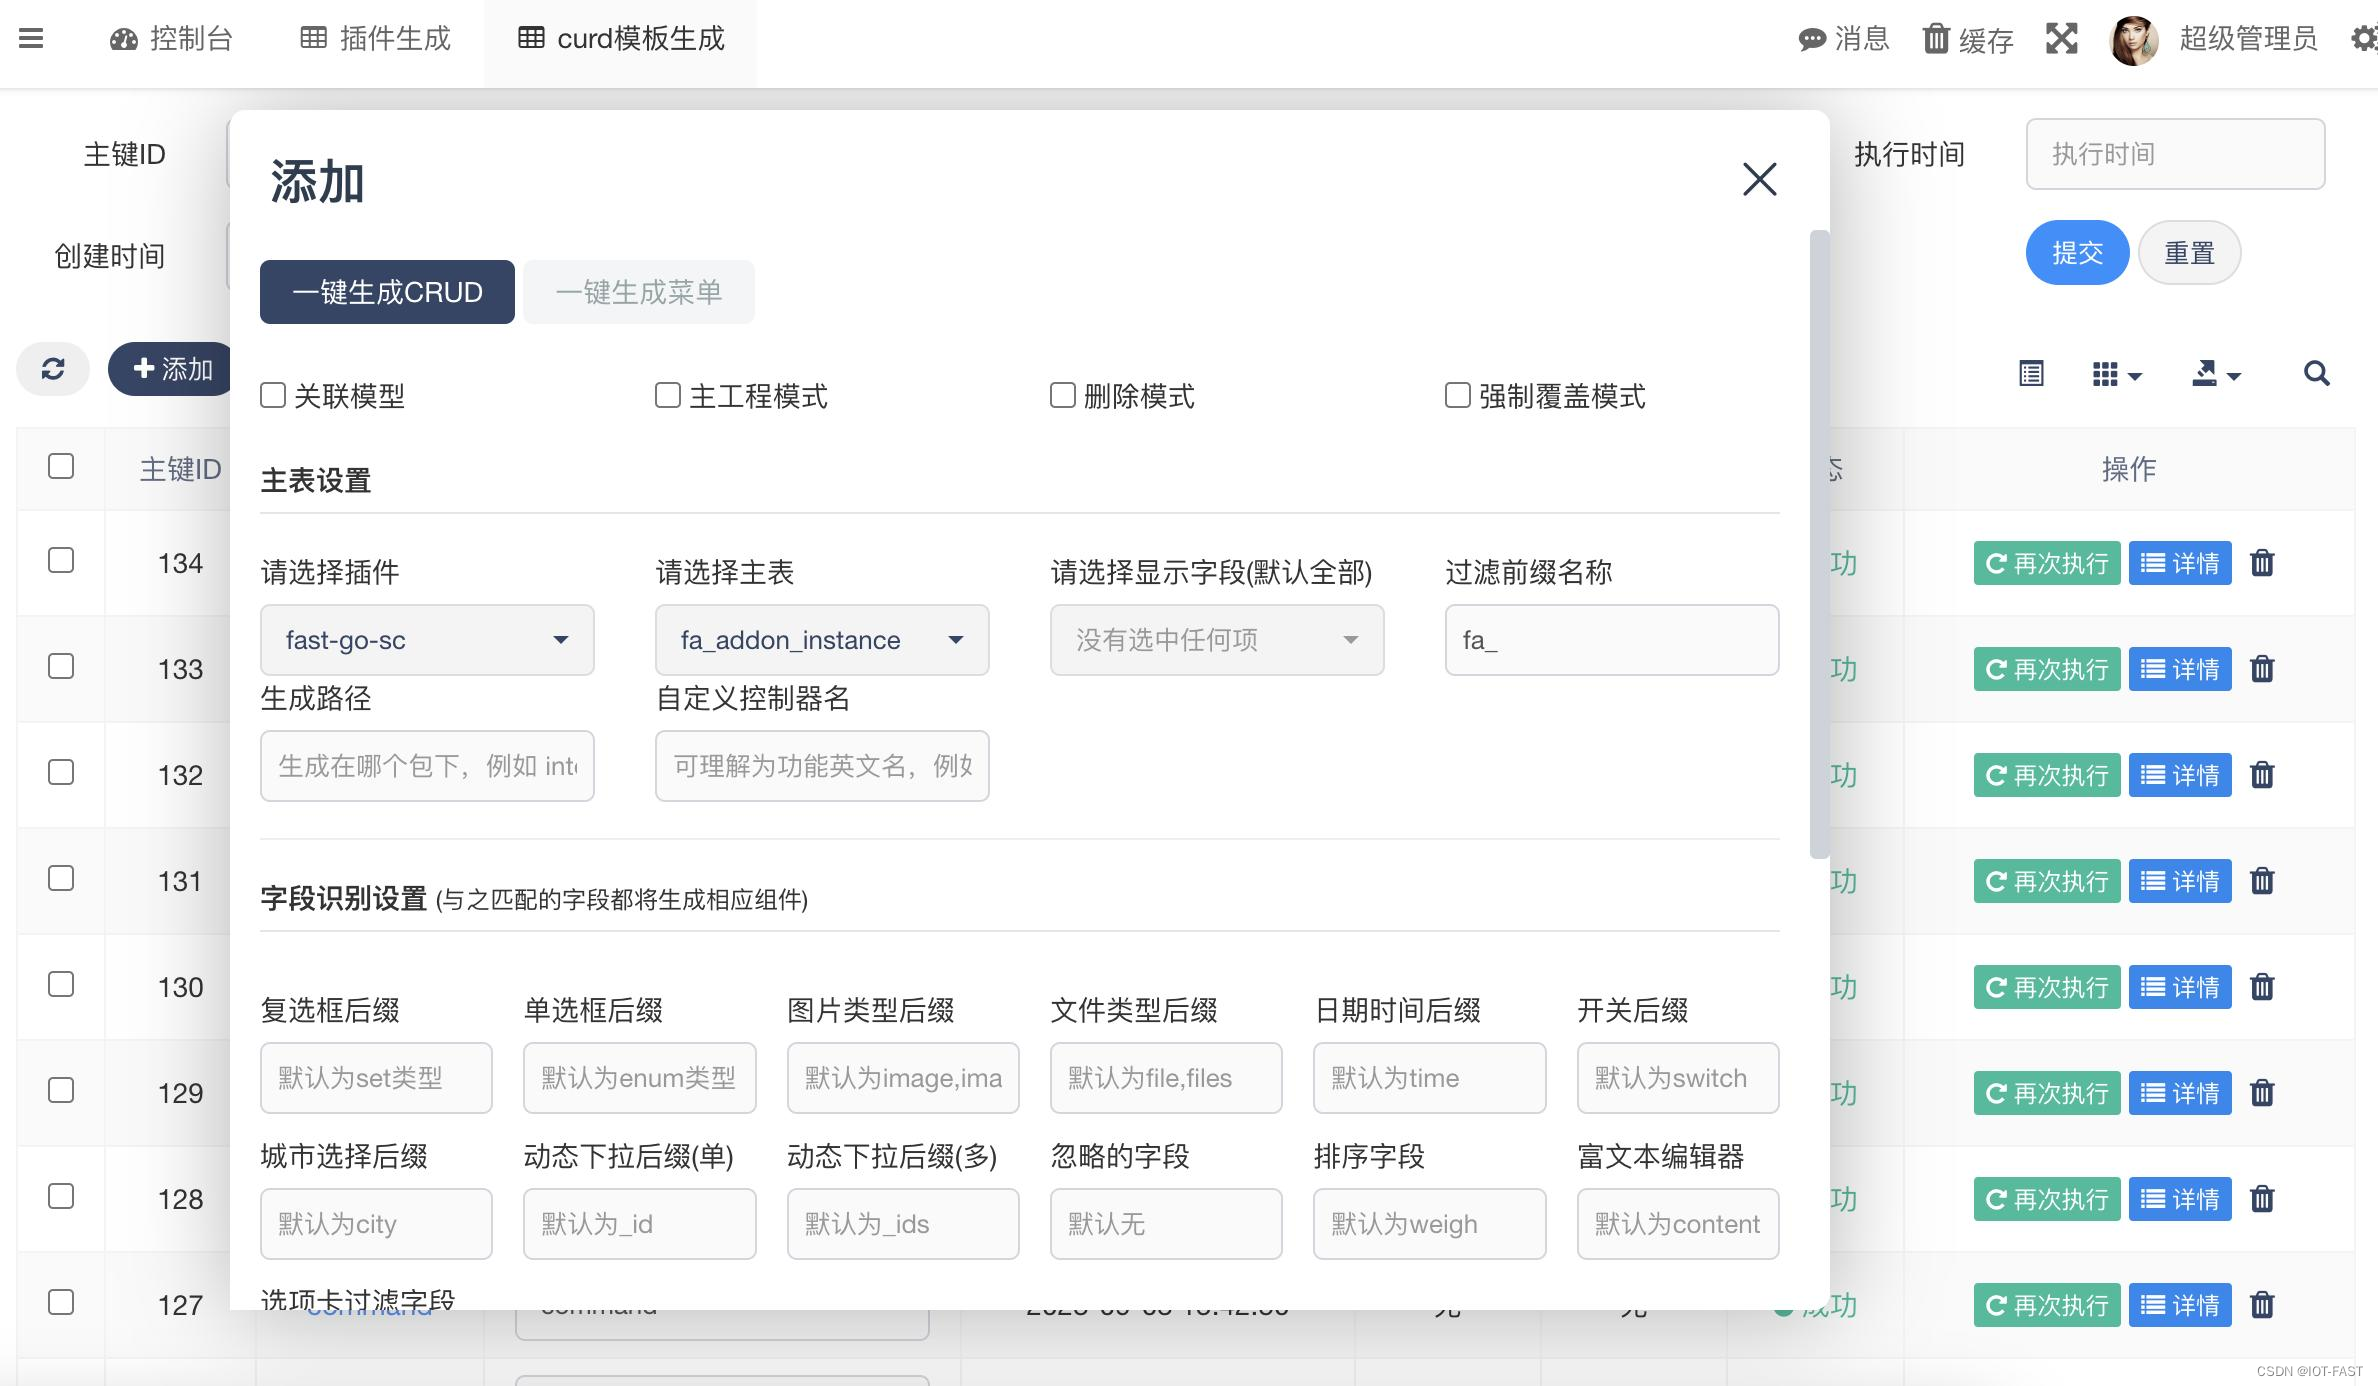Image resolution: width=2378 pixels, height=1386 pixels.
Task: Open the fast-go-sc plugin dropdown
Action: tap(427, 640)
